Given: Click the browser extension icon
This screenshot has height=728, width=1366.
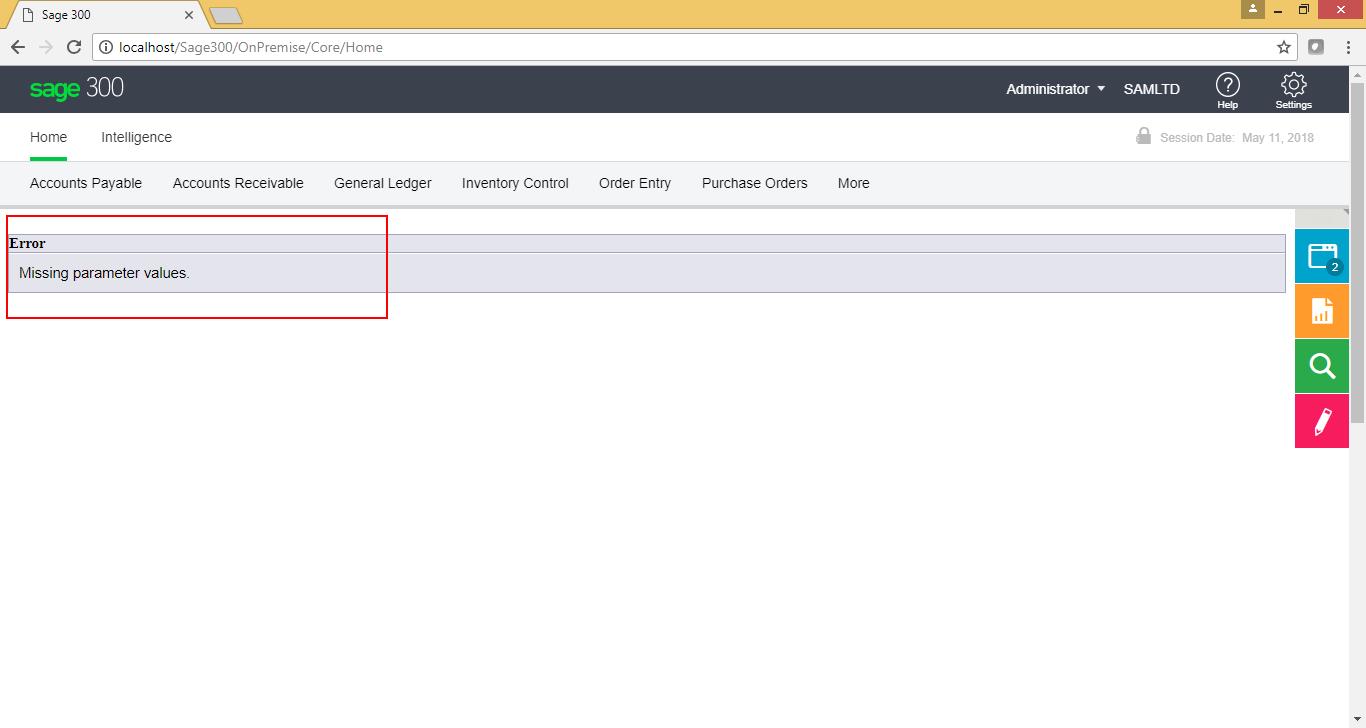Looking at the screenshot, I should (x=1317, y=47).
